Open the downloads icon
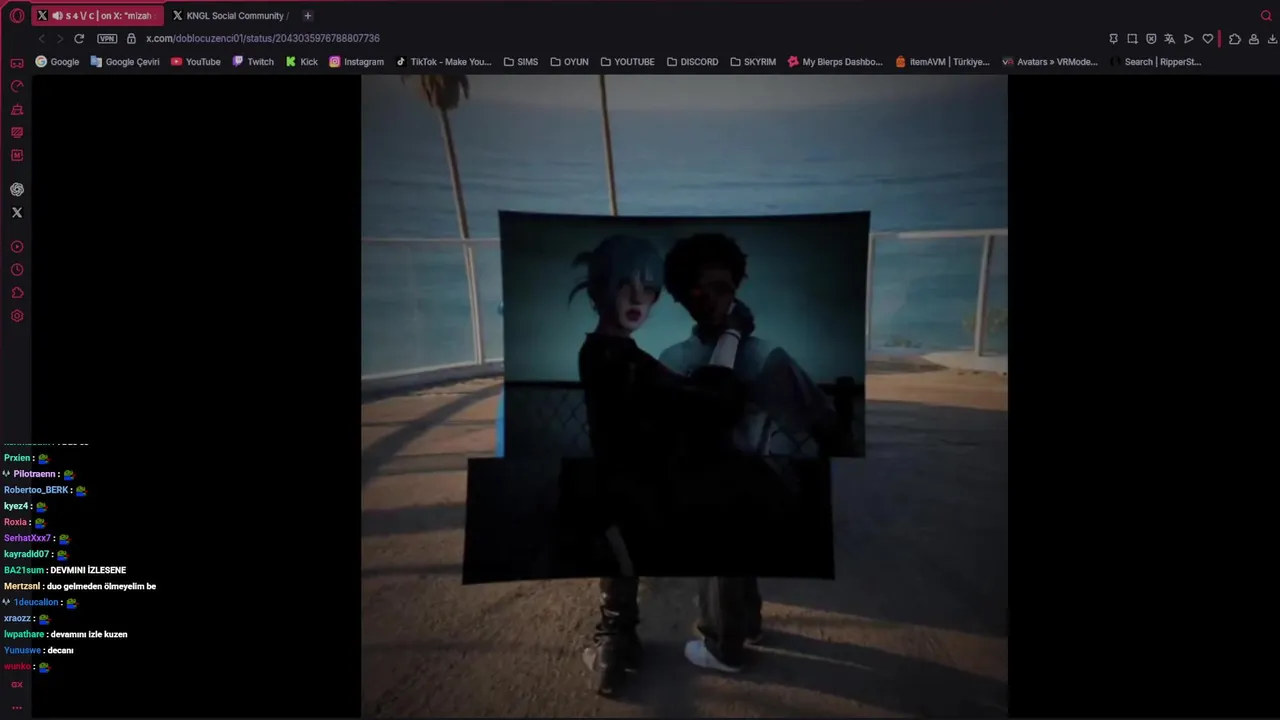1280x720 pixels. 1272,39
